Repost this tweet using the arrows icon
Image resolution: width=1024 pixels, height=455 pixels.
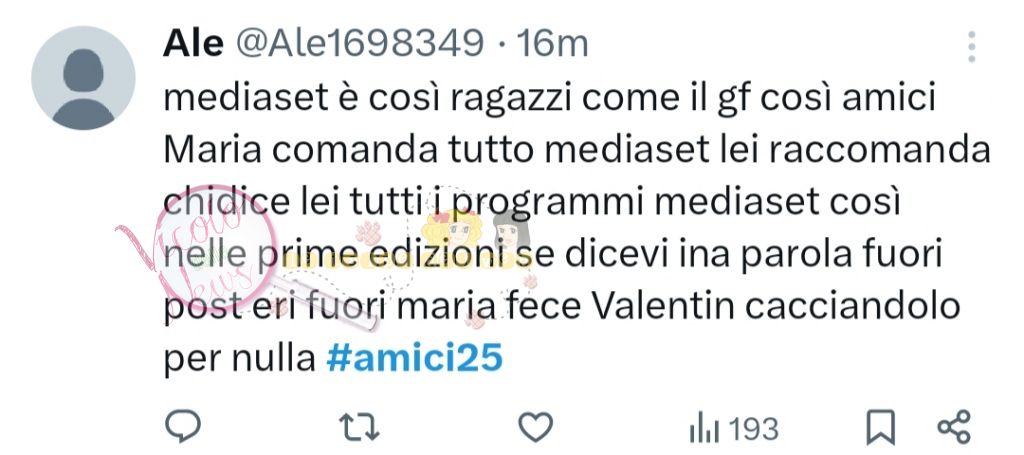[359, 428]
